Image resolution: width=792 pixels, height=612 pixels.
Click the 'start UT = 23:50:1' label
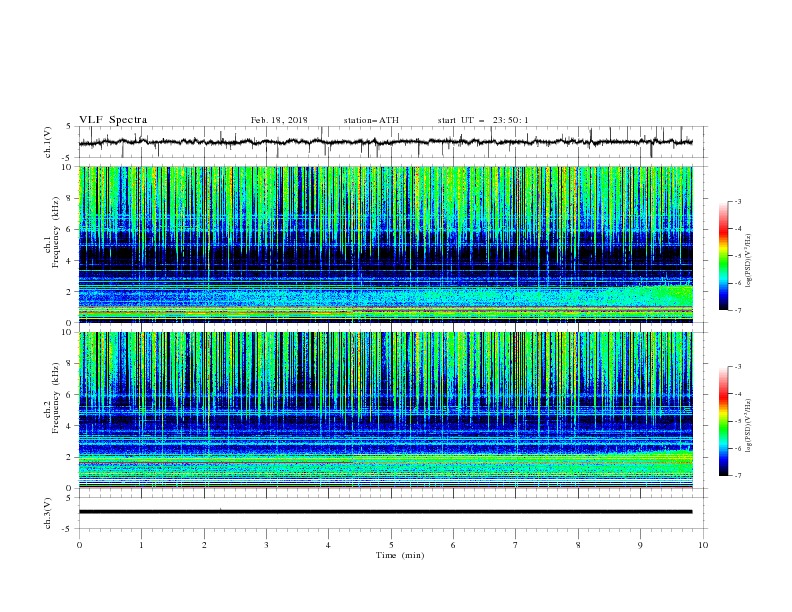point(483,120)
